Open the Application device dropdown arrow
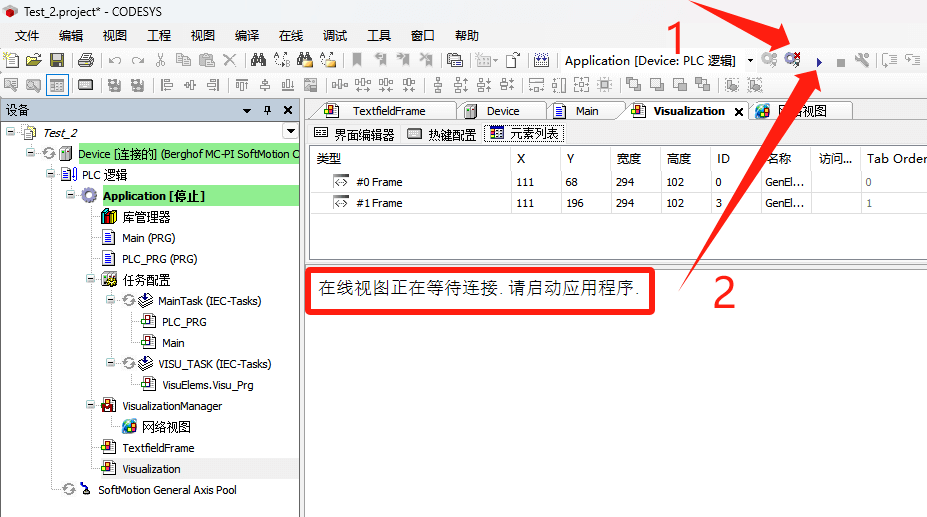Image resolution: width=927 pixels, height=517 pixels. click(x=750, y=61)
